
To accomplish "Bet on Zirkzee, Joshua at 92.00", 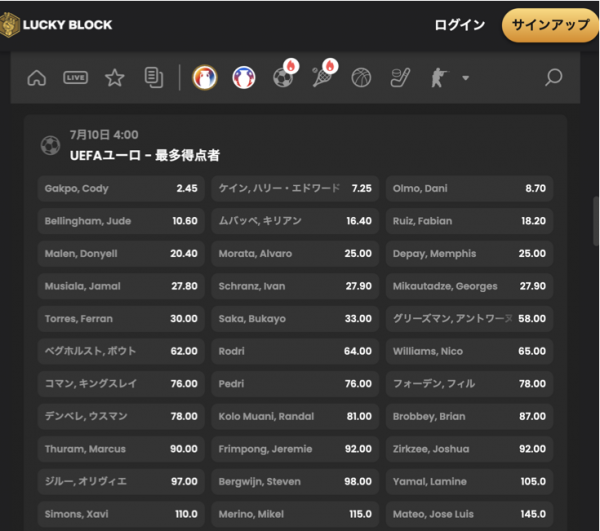I will tap(470, 449).
